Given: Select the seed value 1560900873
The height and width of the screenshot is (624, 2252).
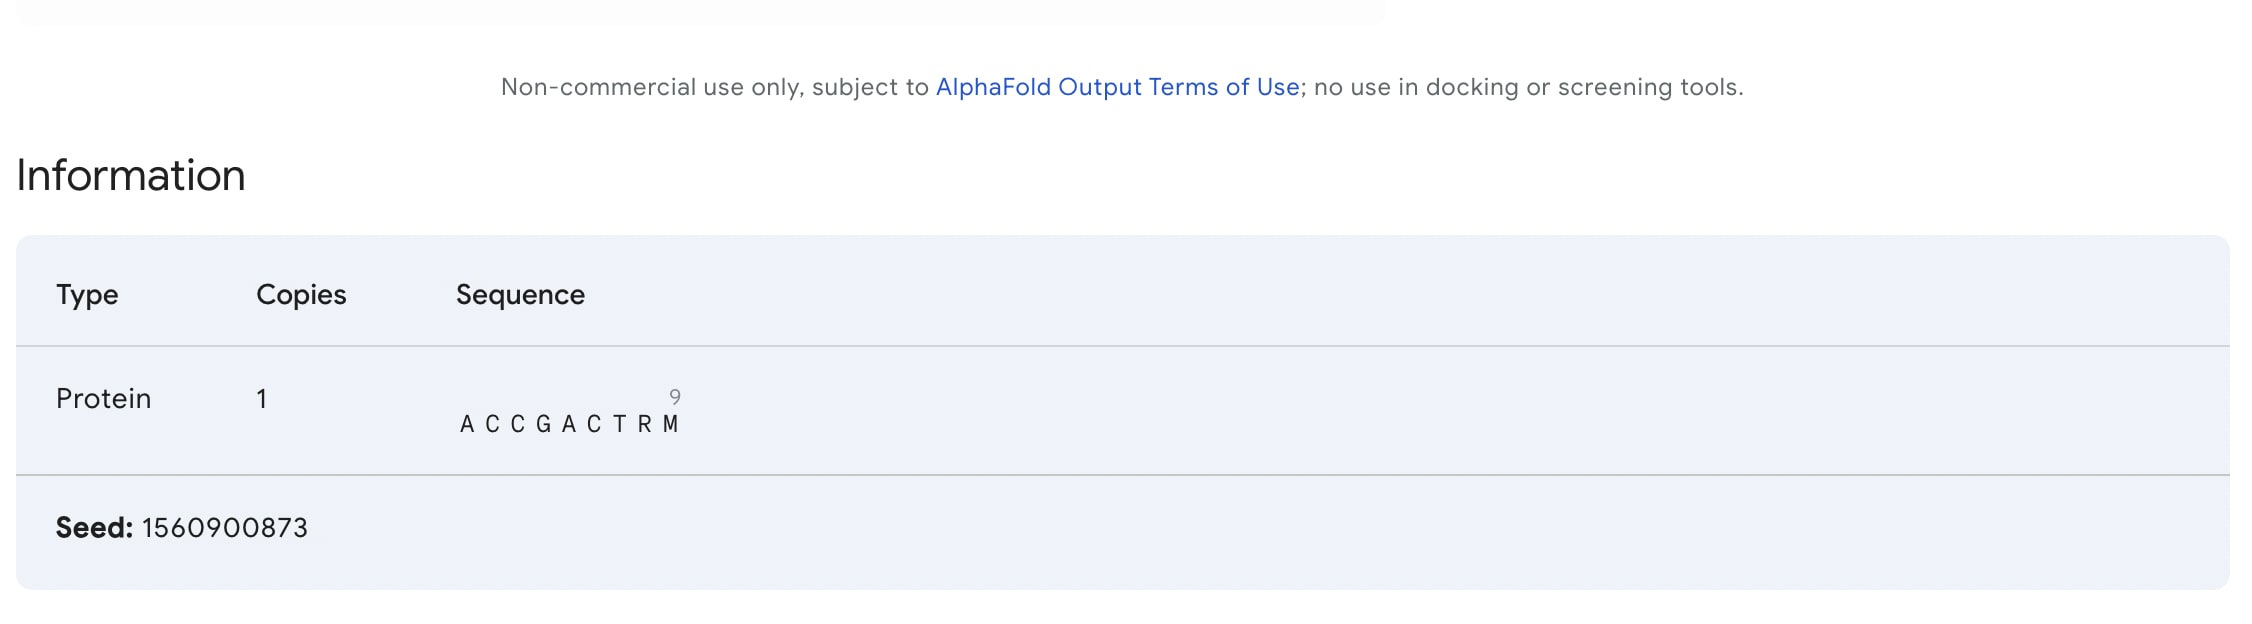Looking at the screenshot, I should point(225,528).
